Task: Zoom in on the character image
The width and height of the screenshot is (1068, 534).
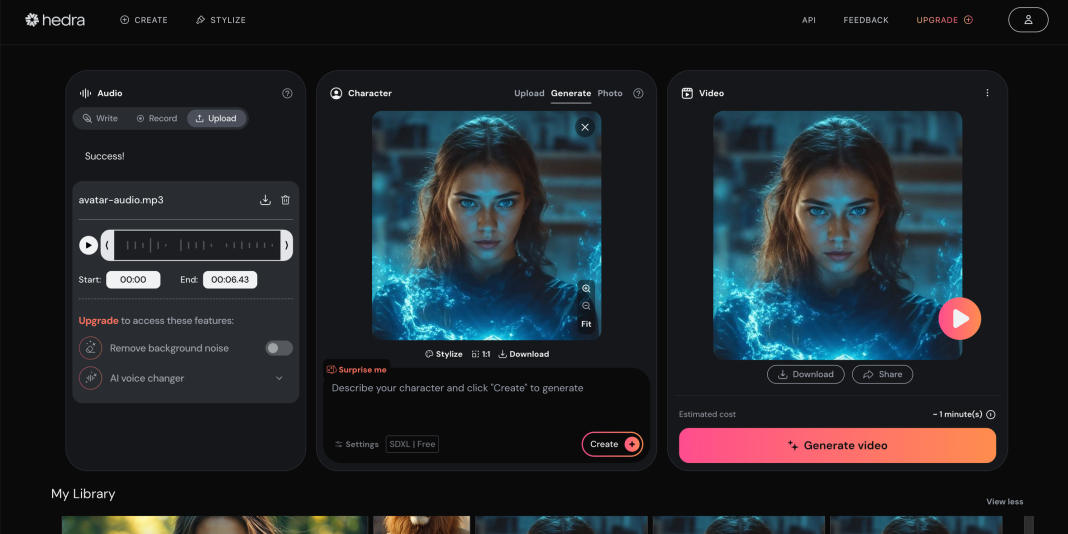Action: point(586,289)
